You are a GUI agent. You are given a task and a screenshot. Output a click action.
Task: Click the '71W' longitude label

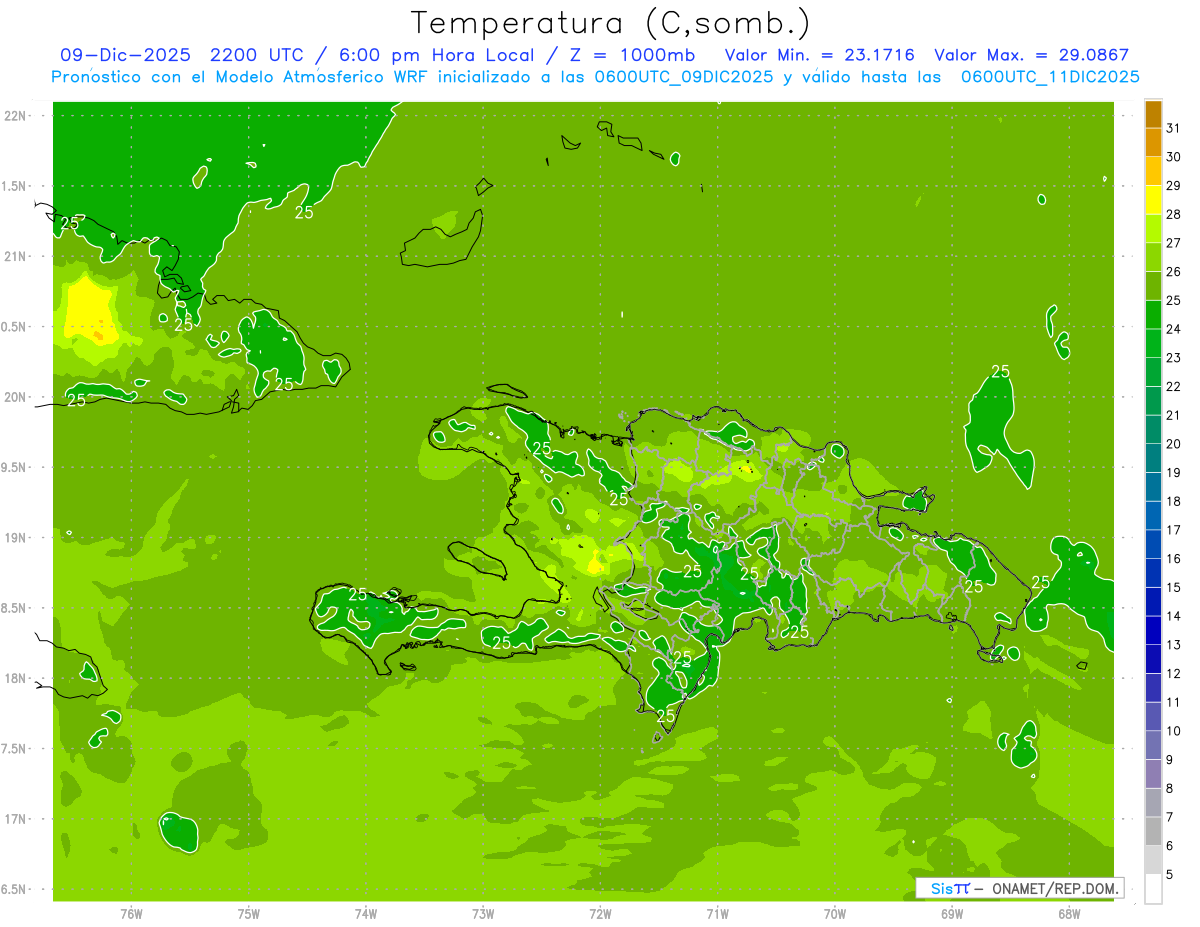(x=717, y=913)
